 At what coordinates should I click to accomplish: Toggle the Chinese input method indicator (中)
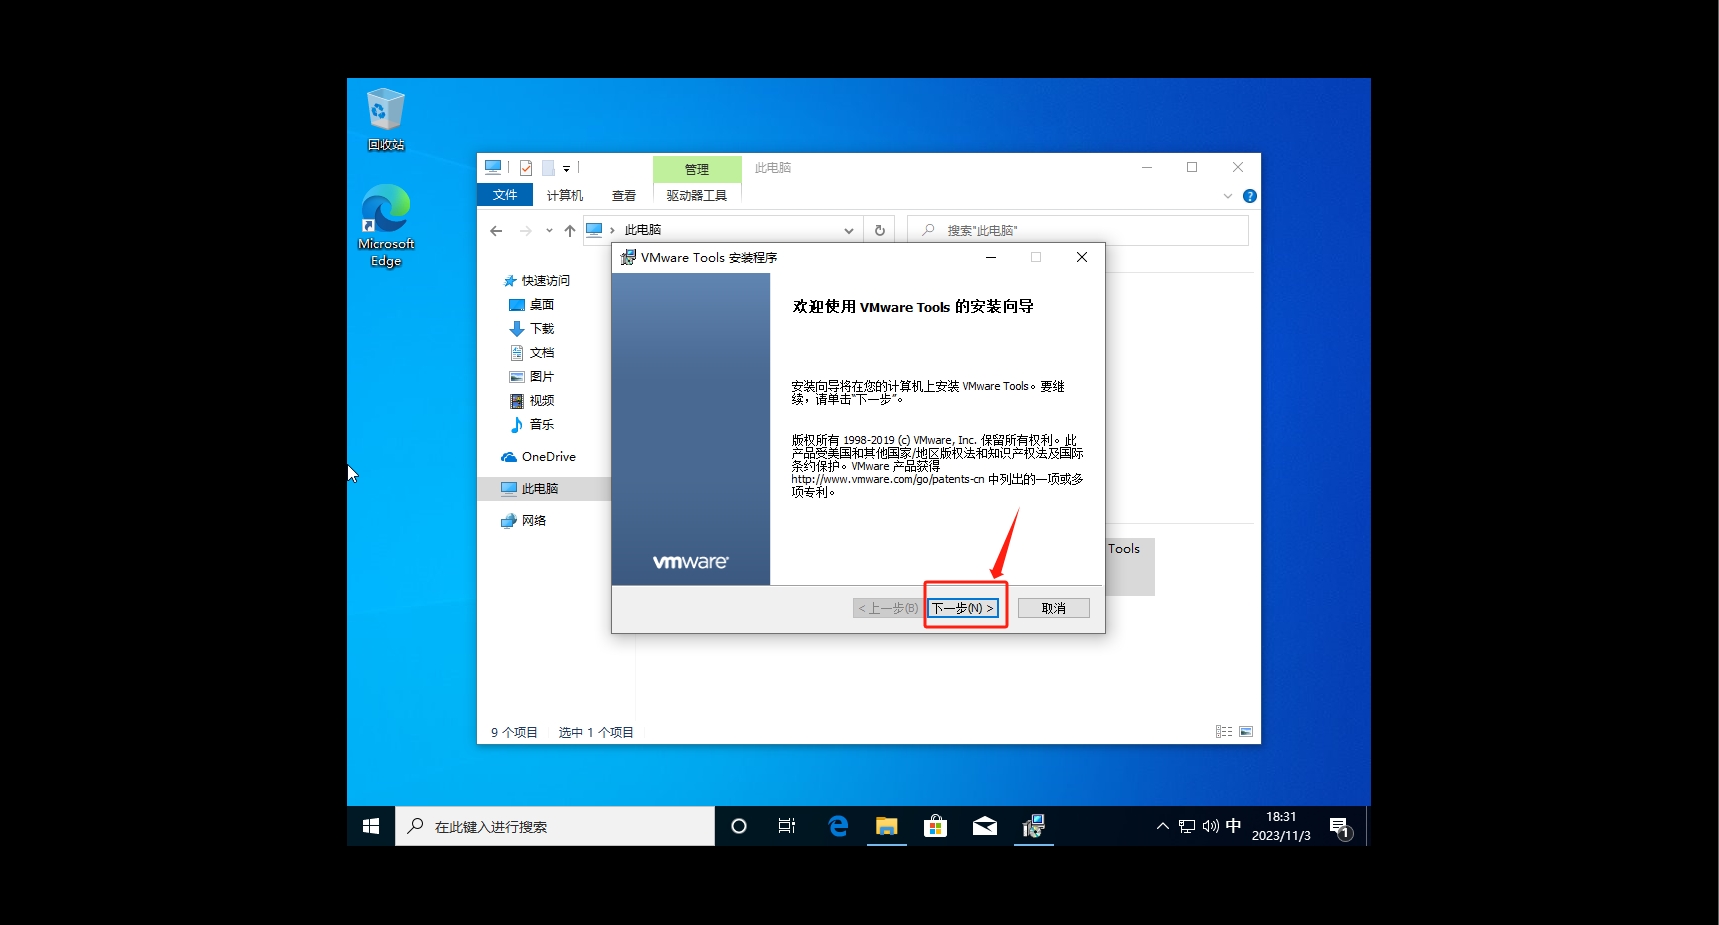1233,826
